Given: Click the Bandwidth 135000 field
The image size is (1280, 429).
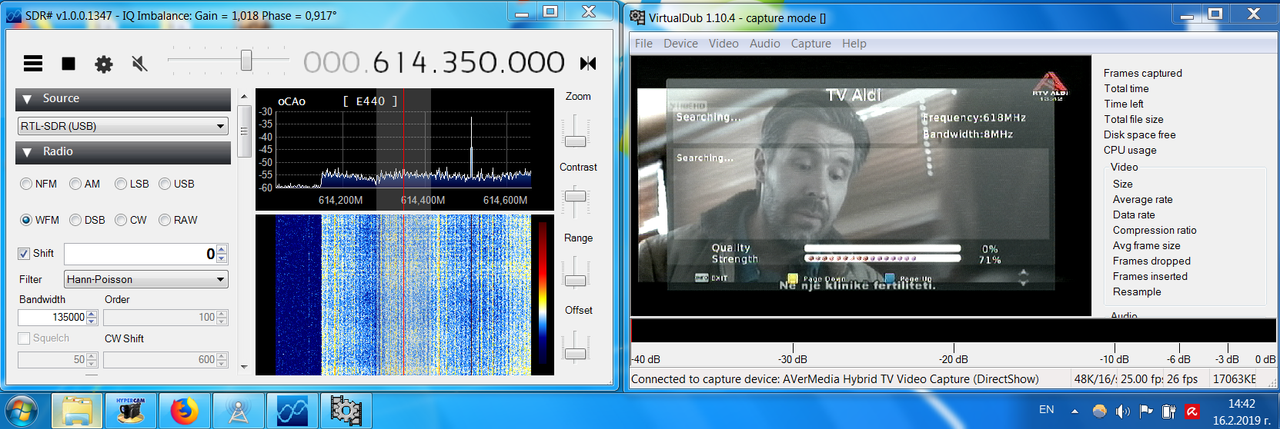Looking at the screenshot, I should pos(51,317).
